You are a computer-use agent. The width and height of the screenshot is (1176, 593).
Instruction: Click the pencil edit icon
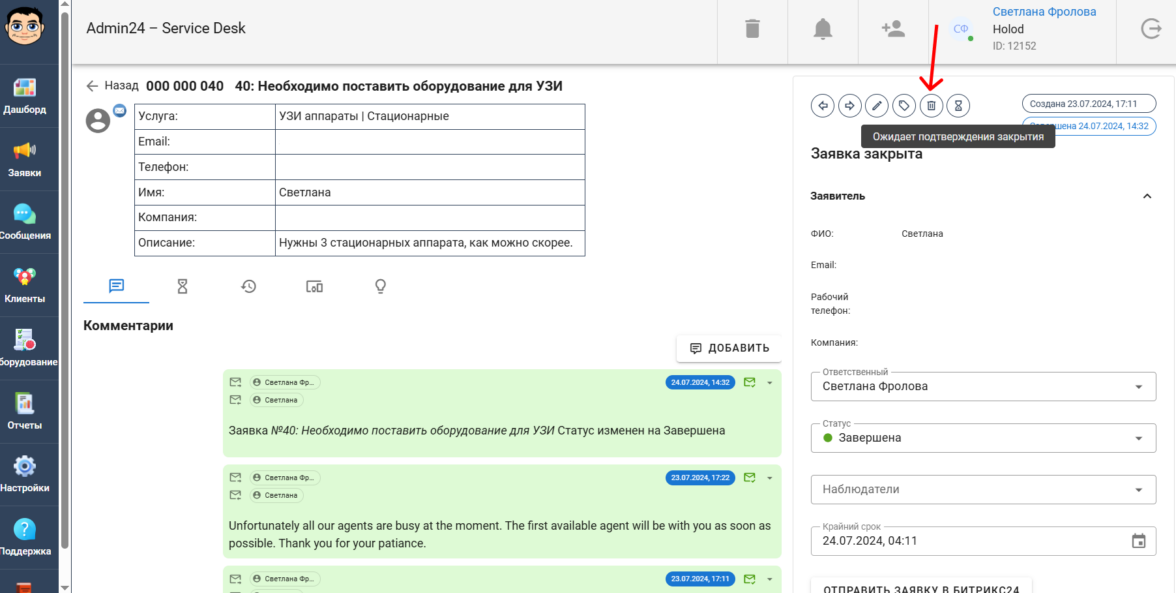tap(877, 105)
